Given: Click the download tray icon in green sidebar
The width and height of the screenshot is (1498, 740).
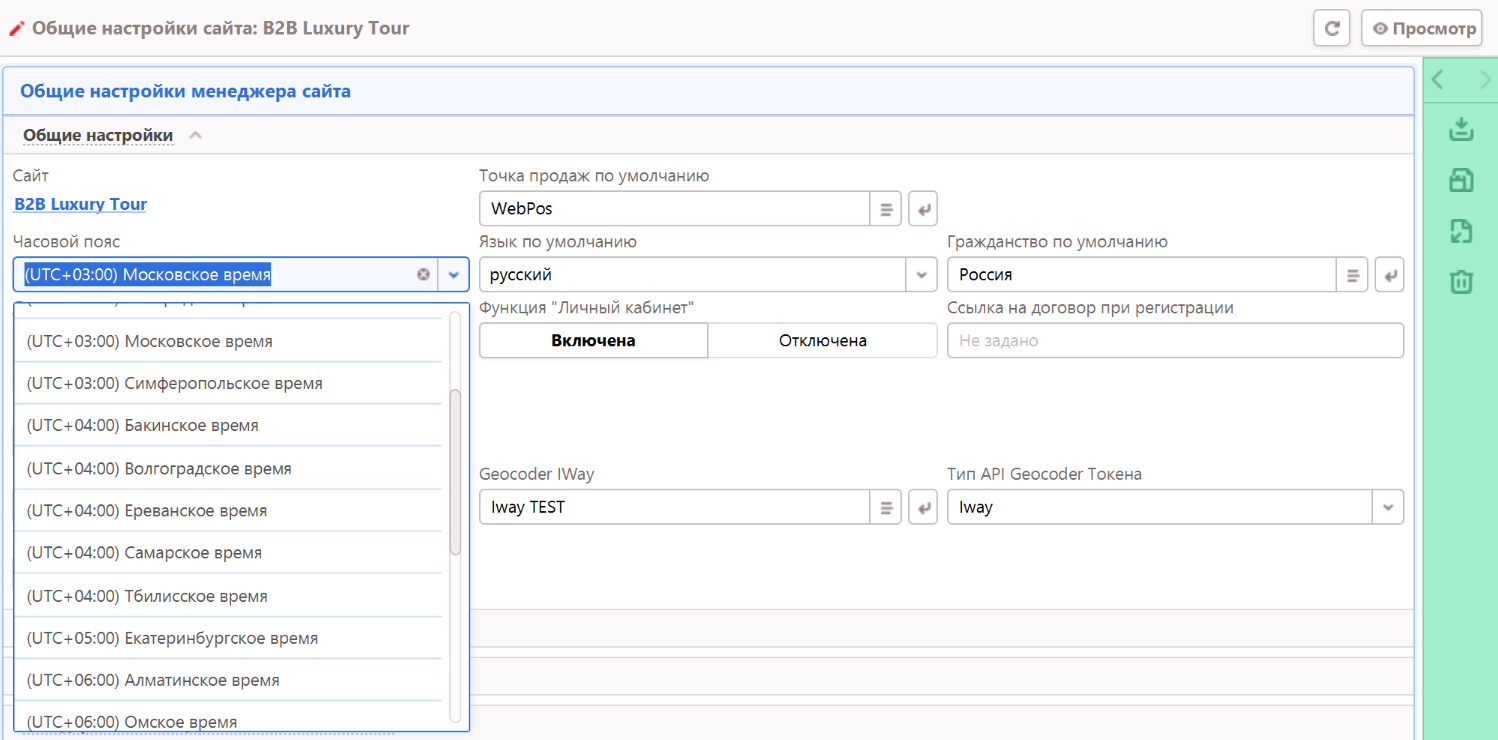Looking at the screenshot, I should pyautogui.click(x=1461, y=129).
